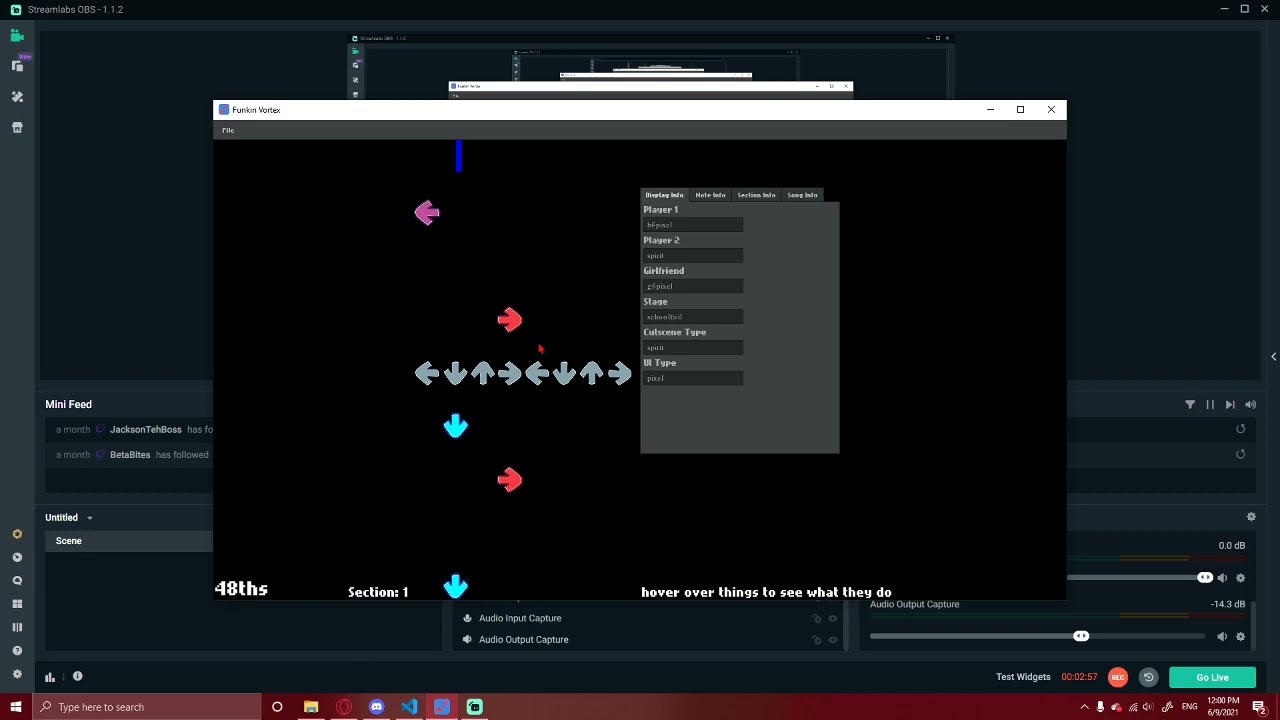This screenshot has height=720, width=1280.
Task: Open the sidebar item marked New
Action: (x=17, y=66)
